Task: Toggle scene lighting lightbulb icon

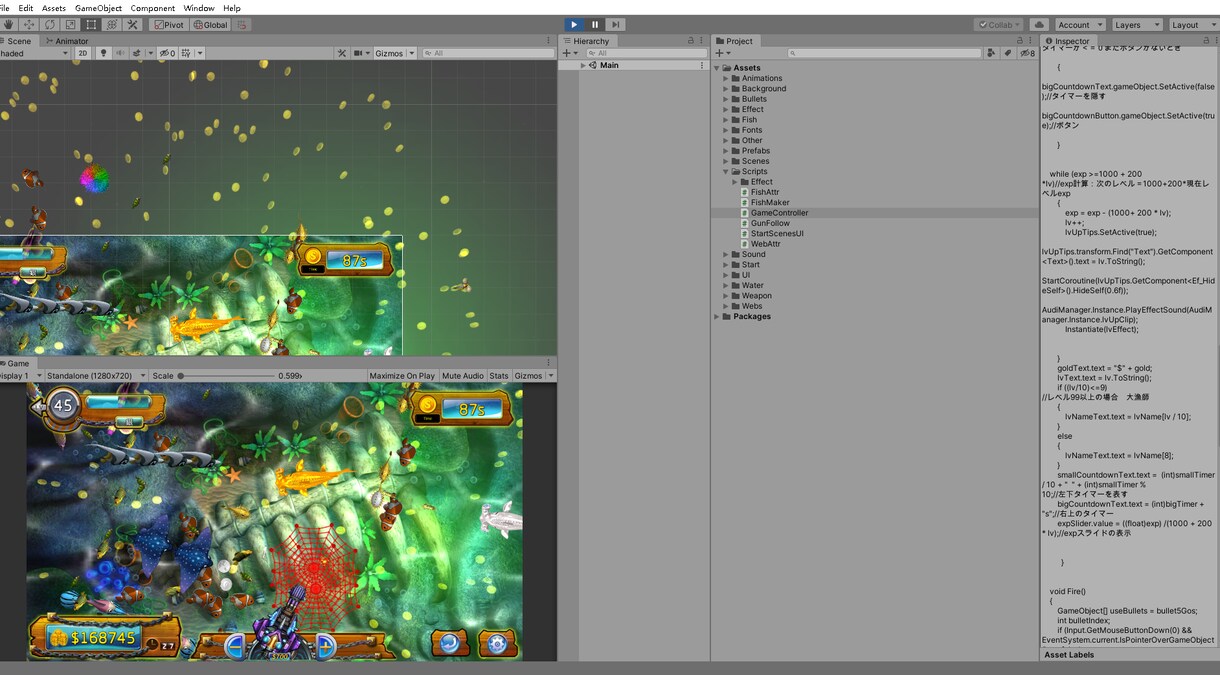Action: [103, 53]
